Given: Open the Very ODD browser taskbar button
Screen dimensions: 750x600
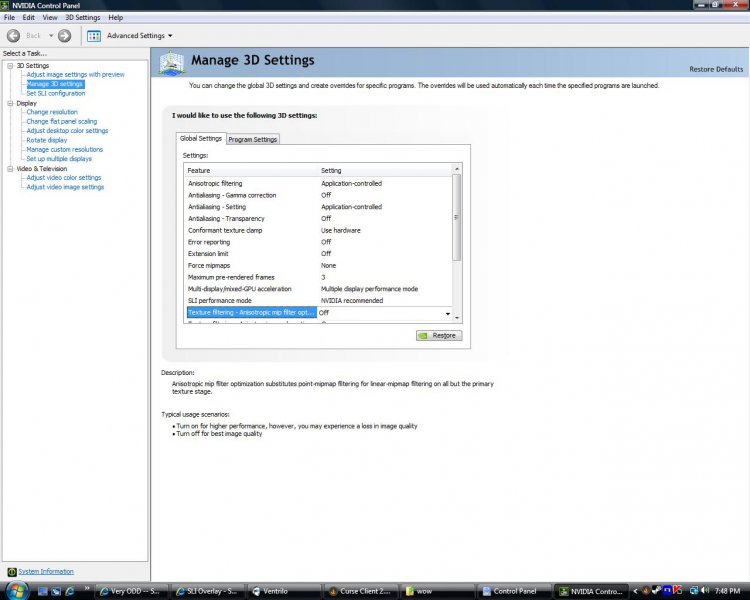Looking at the screenshot, I should click(x=131, y=591).
